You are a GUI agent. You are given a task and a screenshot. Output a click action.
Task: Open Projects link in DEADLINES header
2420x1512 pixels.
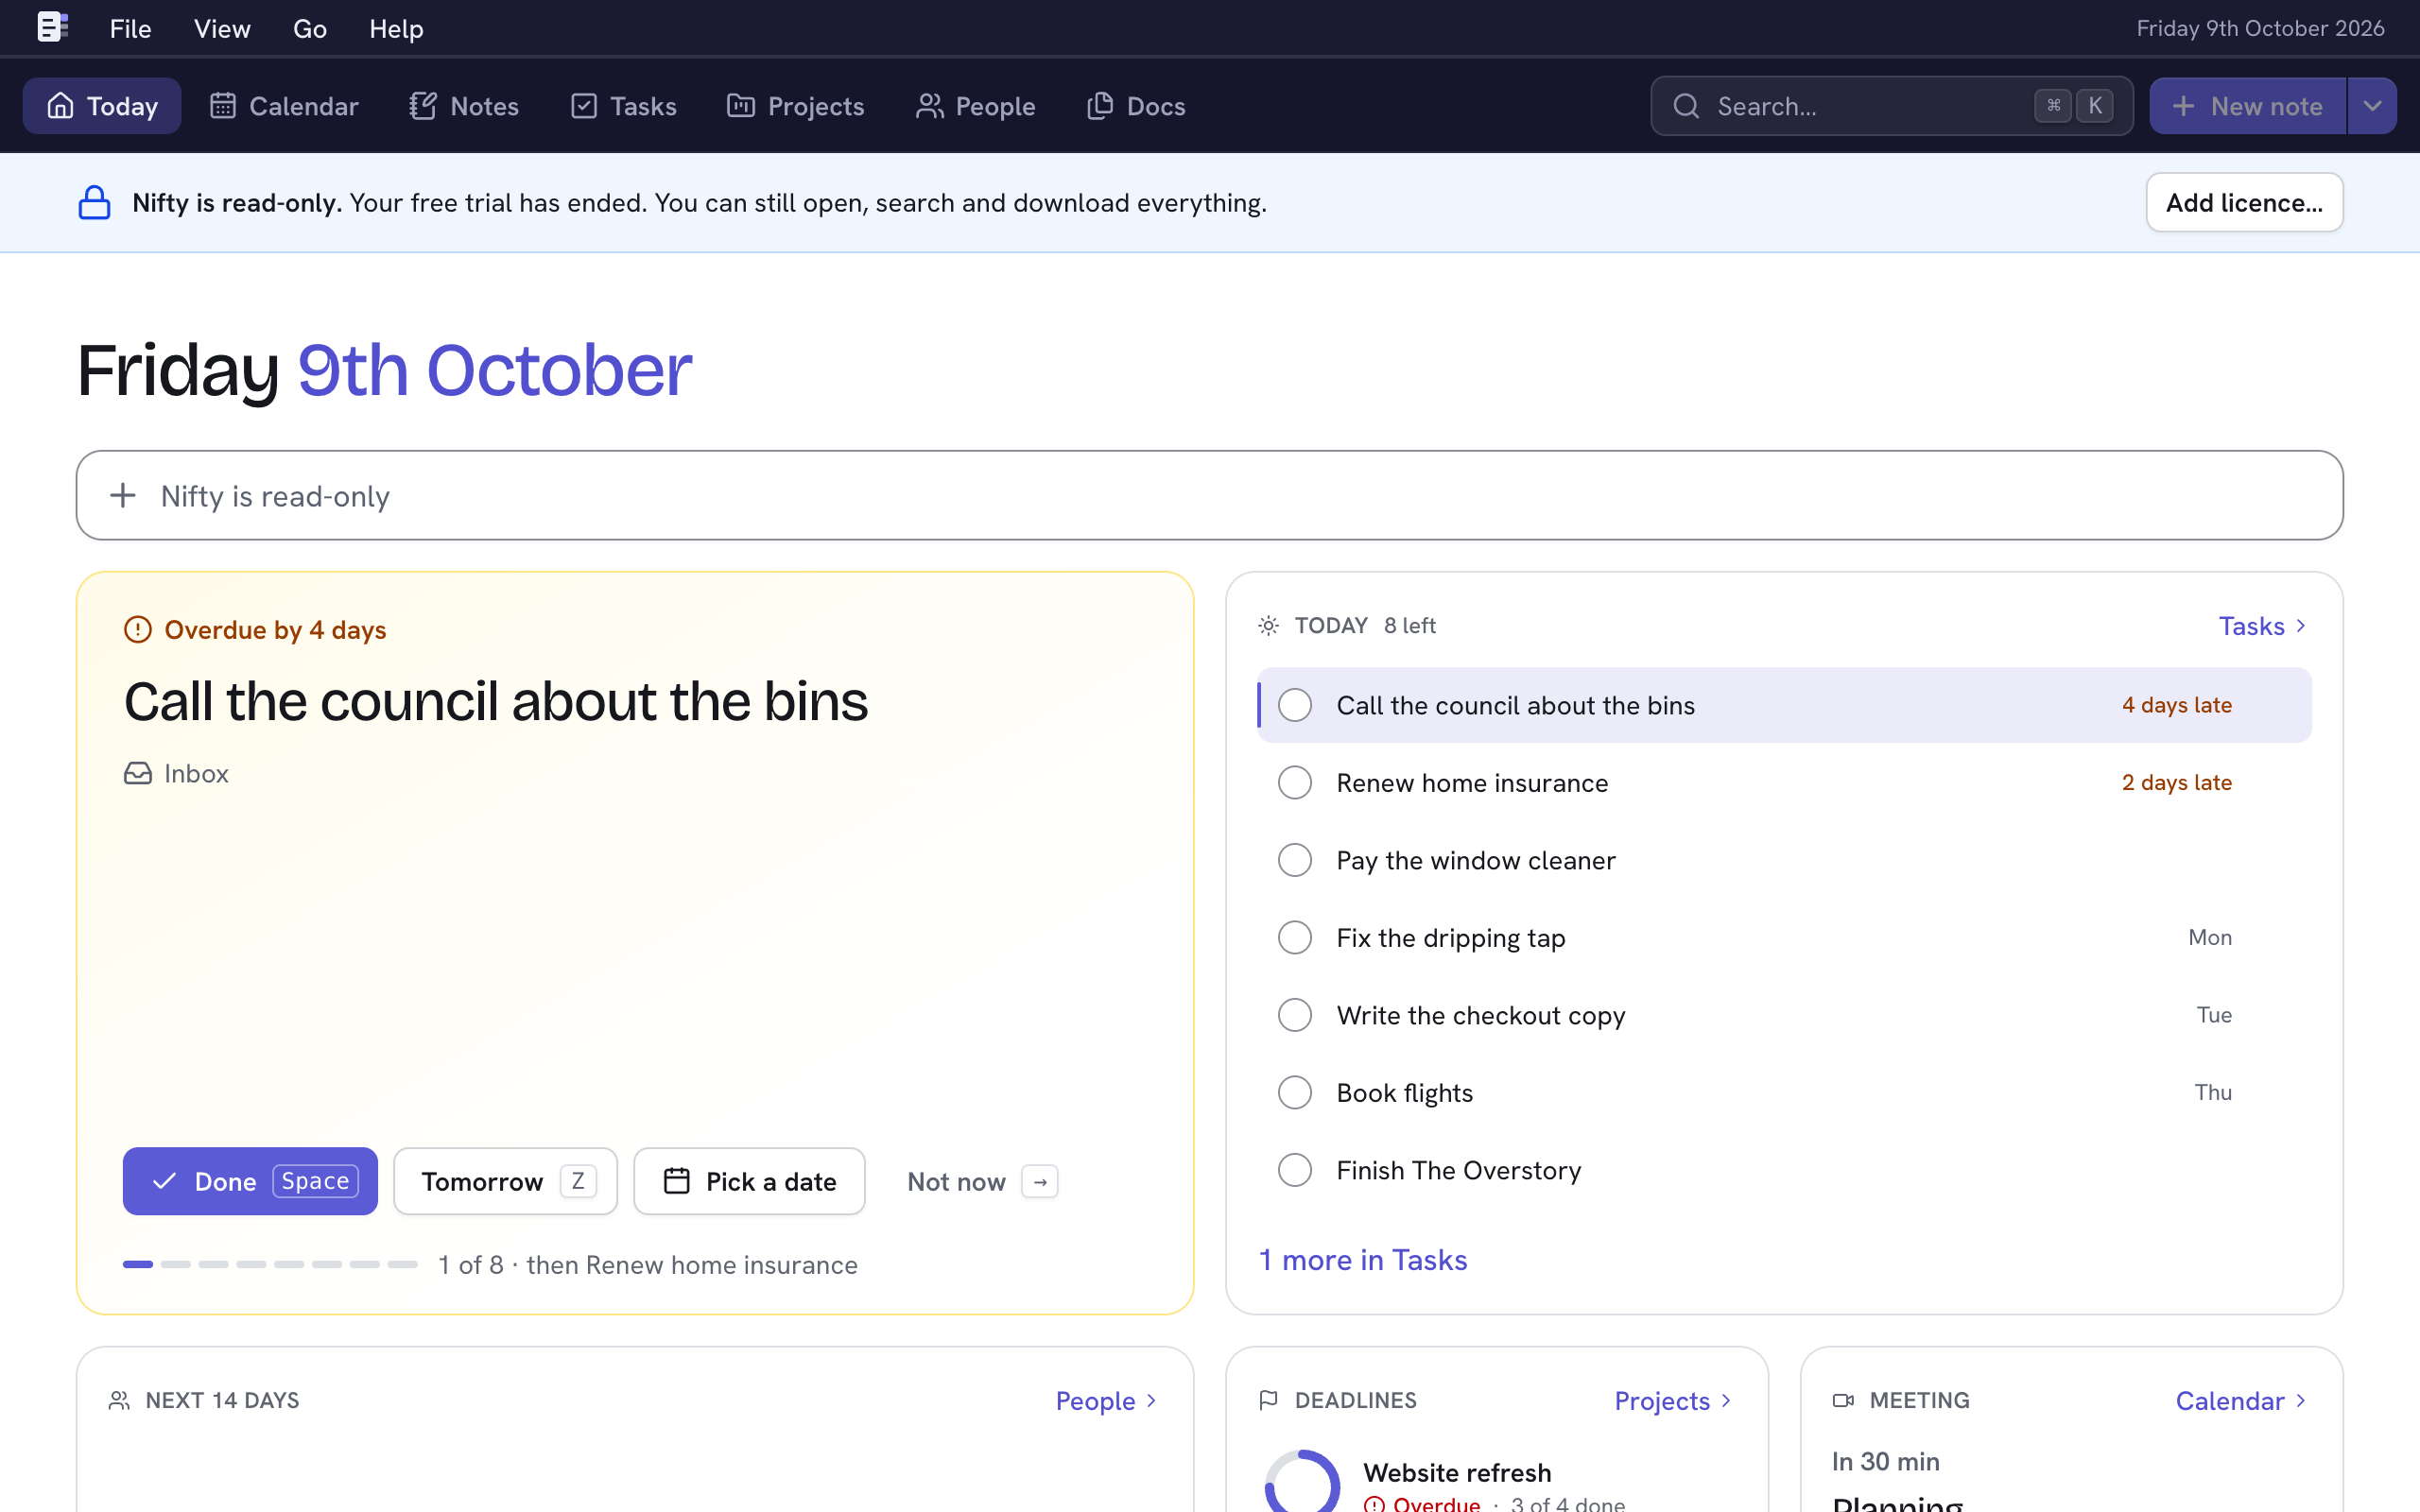click(1672, 1400)
